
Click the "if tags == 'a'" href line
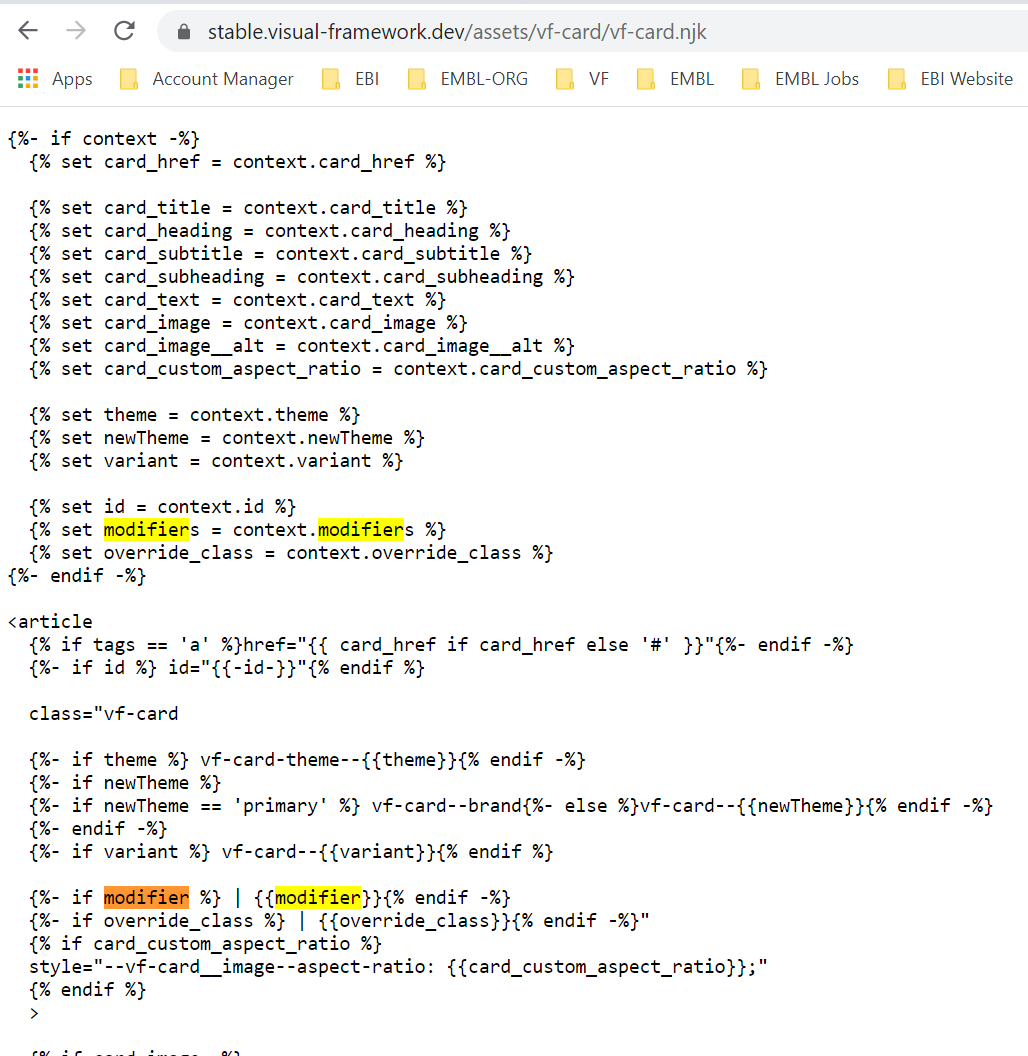point(442,645)
